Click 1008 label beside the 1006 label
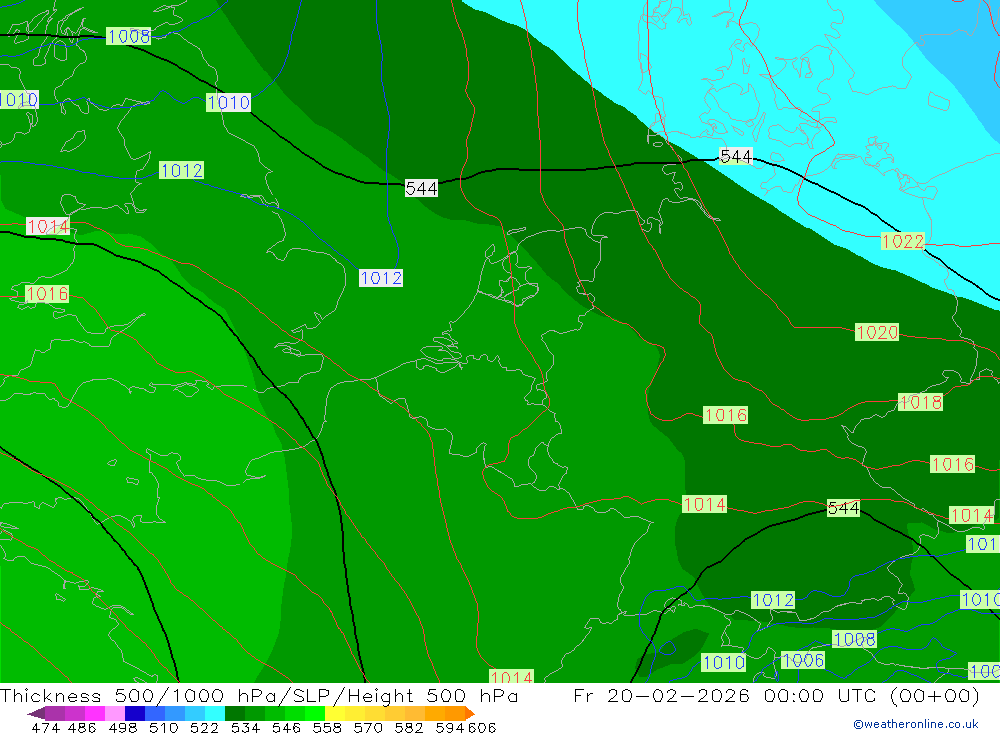Screen dimensions: 1000x733 tap(855, 639)
